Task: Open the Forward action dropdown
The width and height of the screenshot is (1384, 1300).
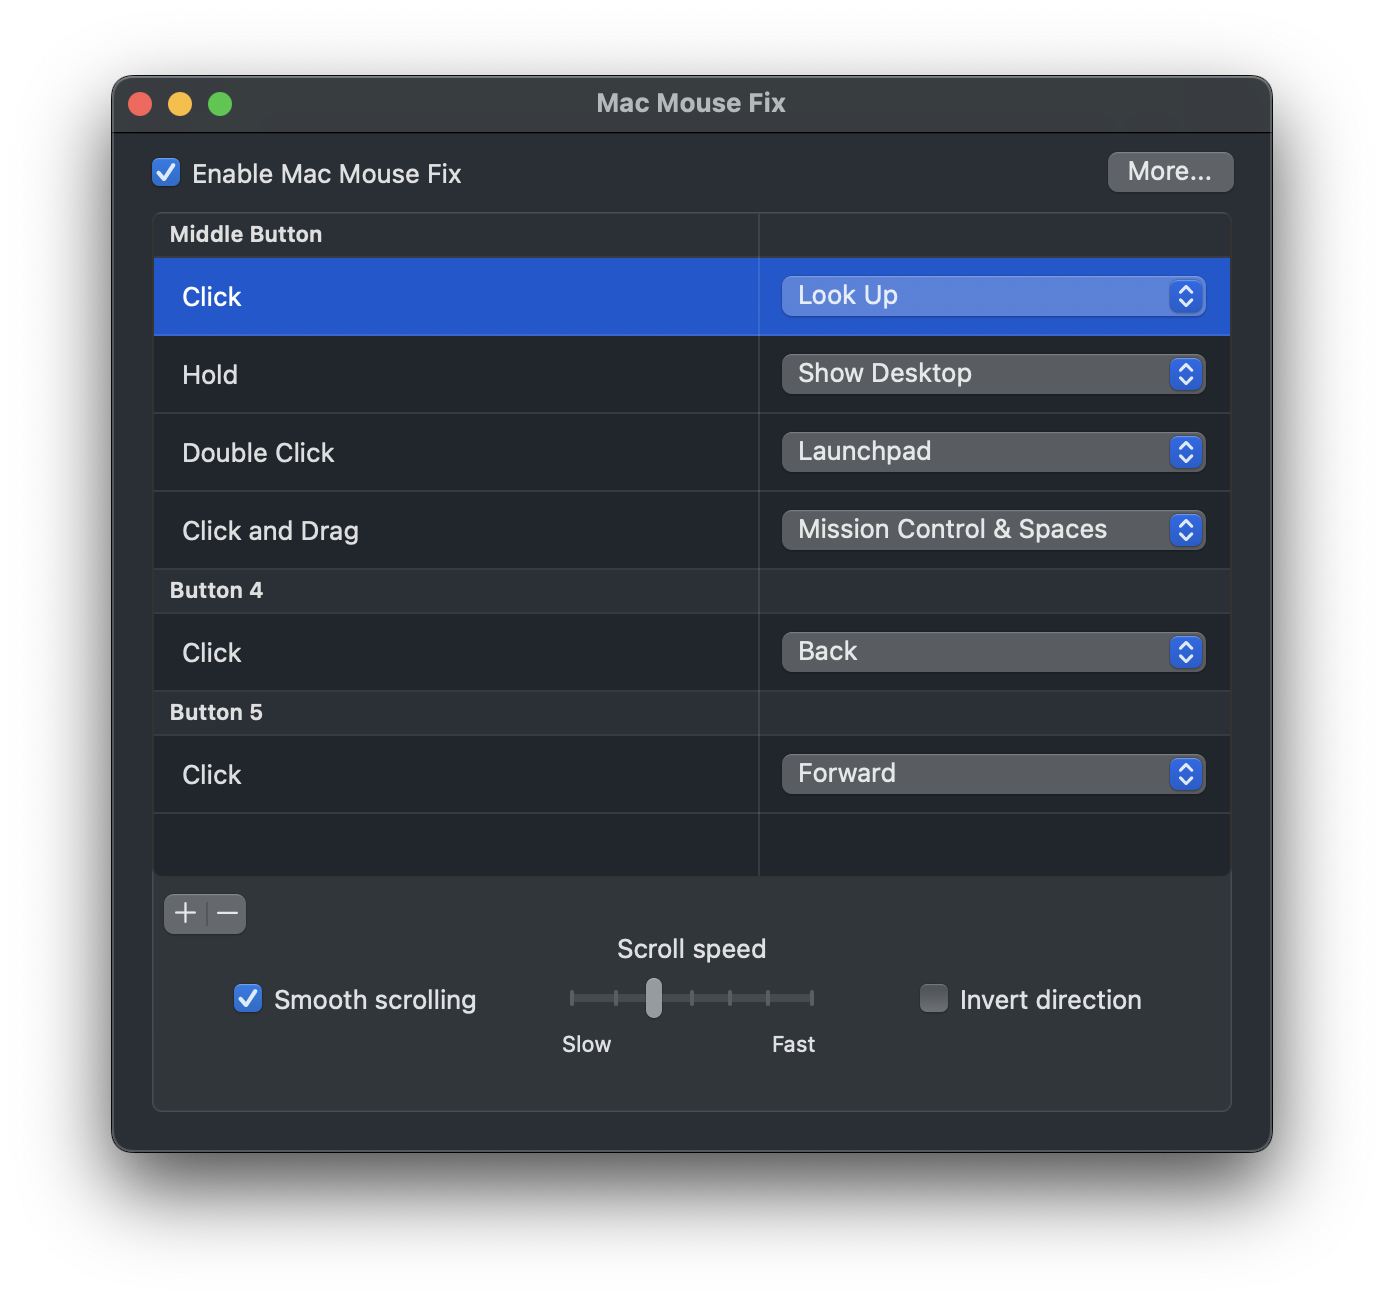Action: click(x=993, y=774)
